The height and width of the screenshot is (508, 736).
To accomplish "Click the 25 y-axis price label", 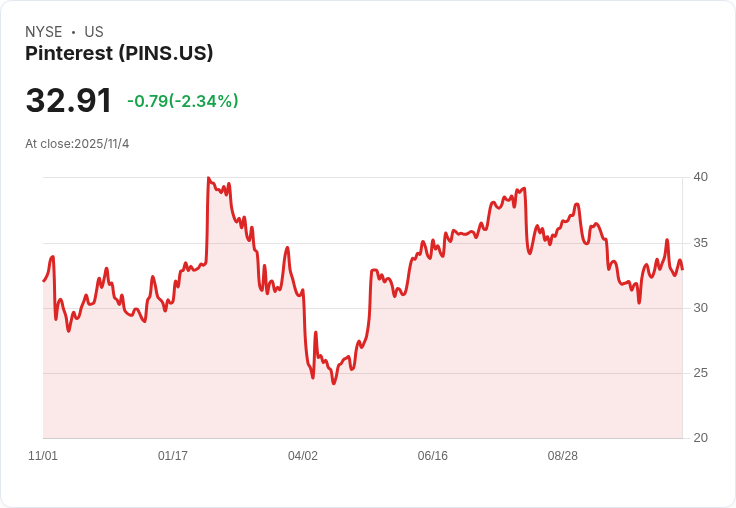I will tap(701, 373).
